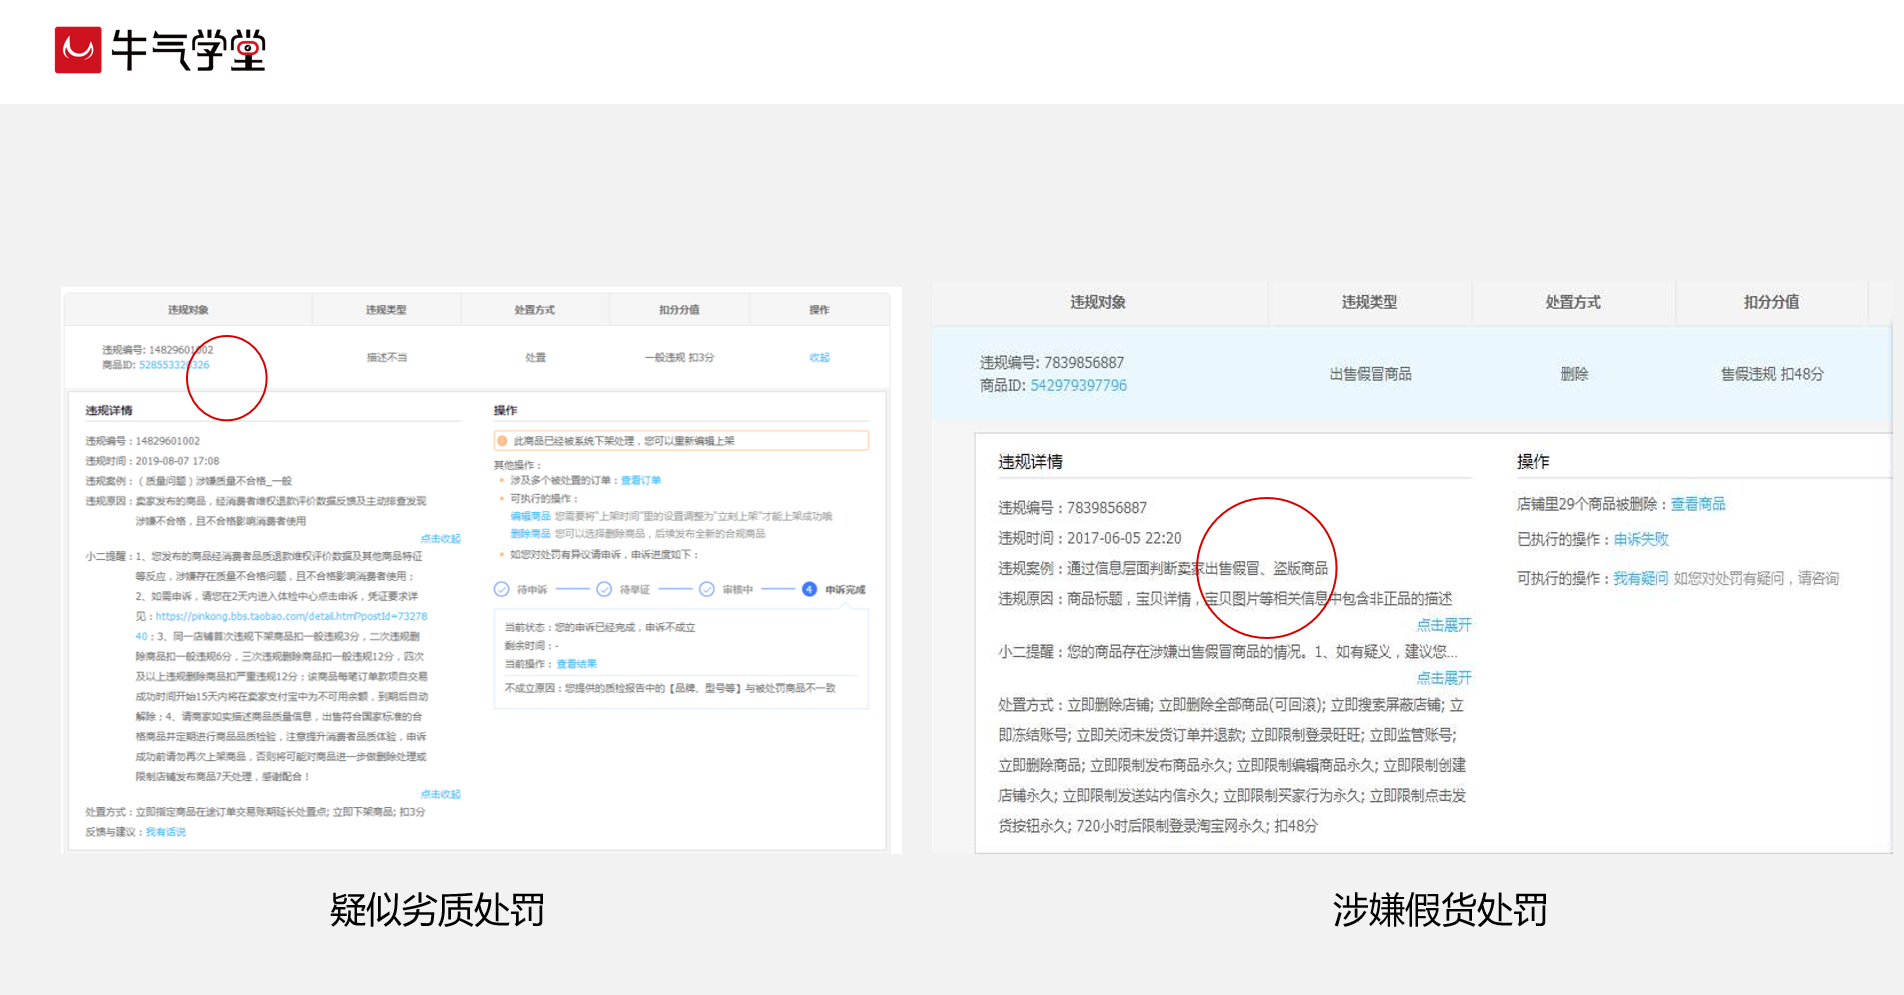Screen dimensions: 1904x995
Task: Click the 我有疑问 link
Action: (x=1641, y=578)
